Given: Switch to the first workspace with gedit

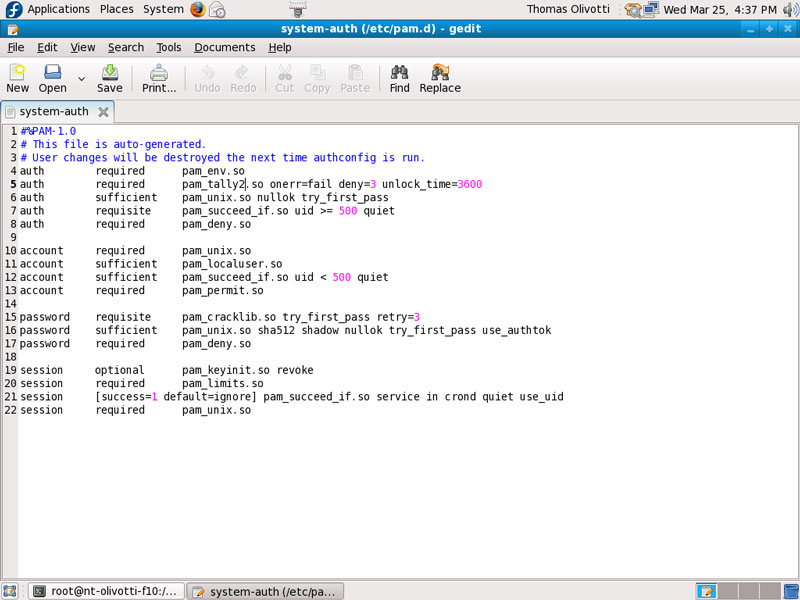Looking at the screenshot, I should (707, 591).
